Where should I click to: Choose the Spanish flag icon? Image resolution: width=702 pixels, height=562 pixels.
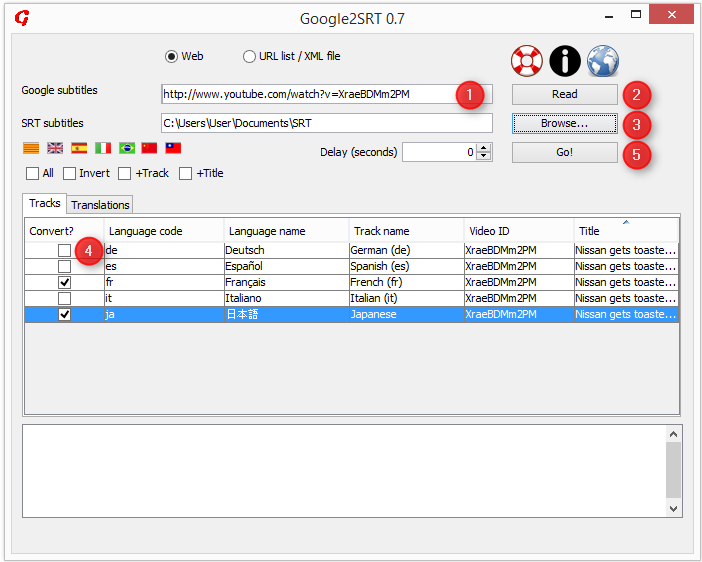coord(79,148)
